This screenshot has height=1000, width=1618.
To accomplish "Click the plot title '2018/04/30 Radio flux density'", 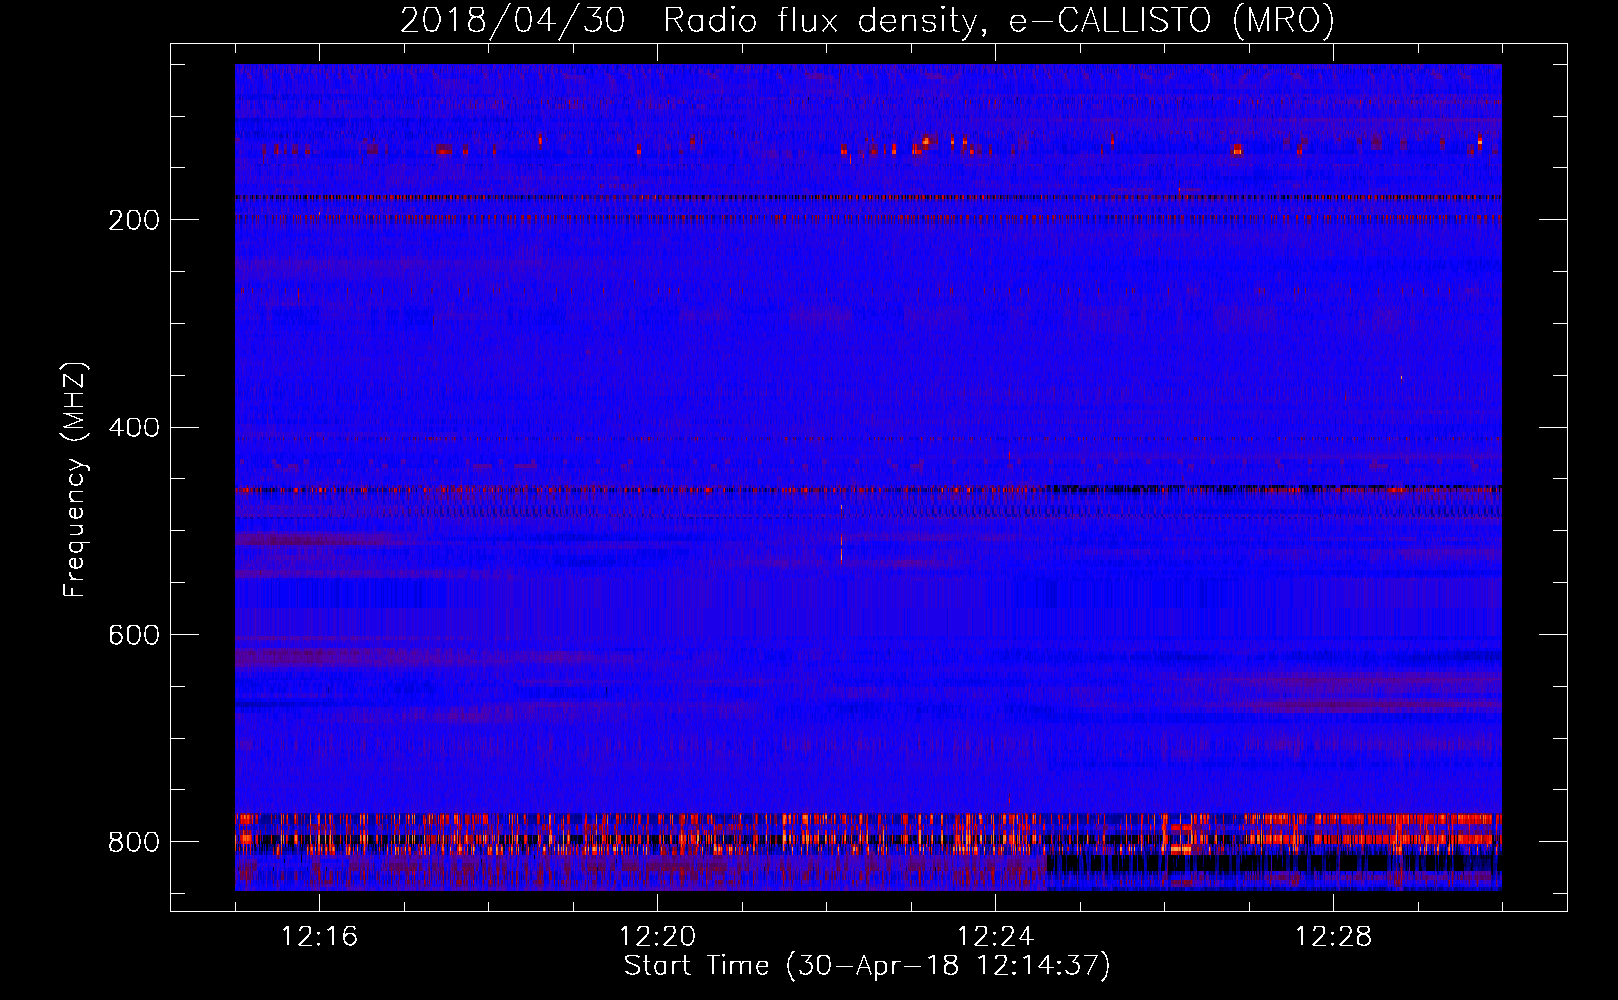I will 690,21.
